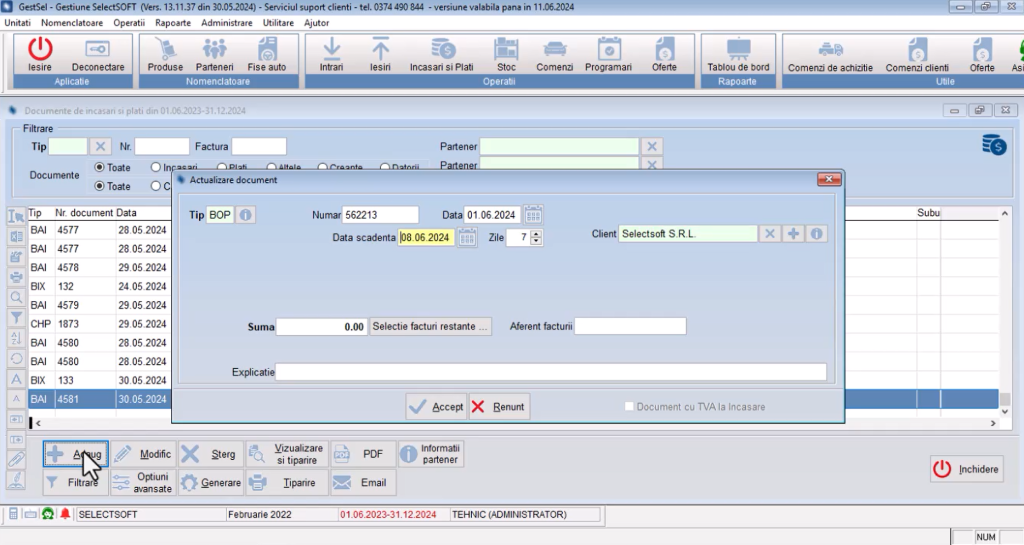
Task: Click the Sterg button
Action: (x=211, y=454)
